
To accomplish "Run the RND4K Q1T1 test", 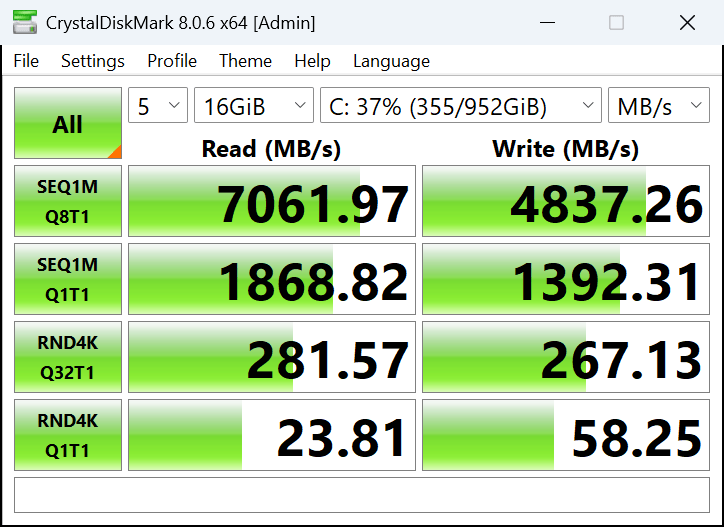I will [x=68, y=435].
